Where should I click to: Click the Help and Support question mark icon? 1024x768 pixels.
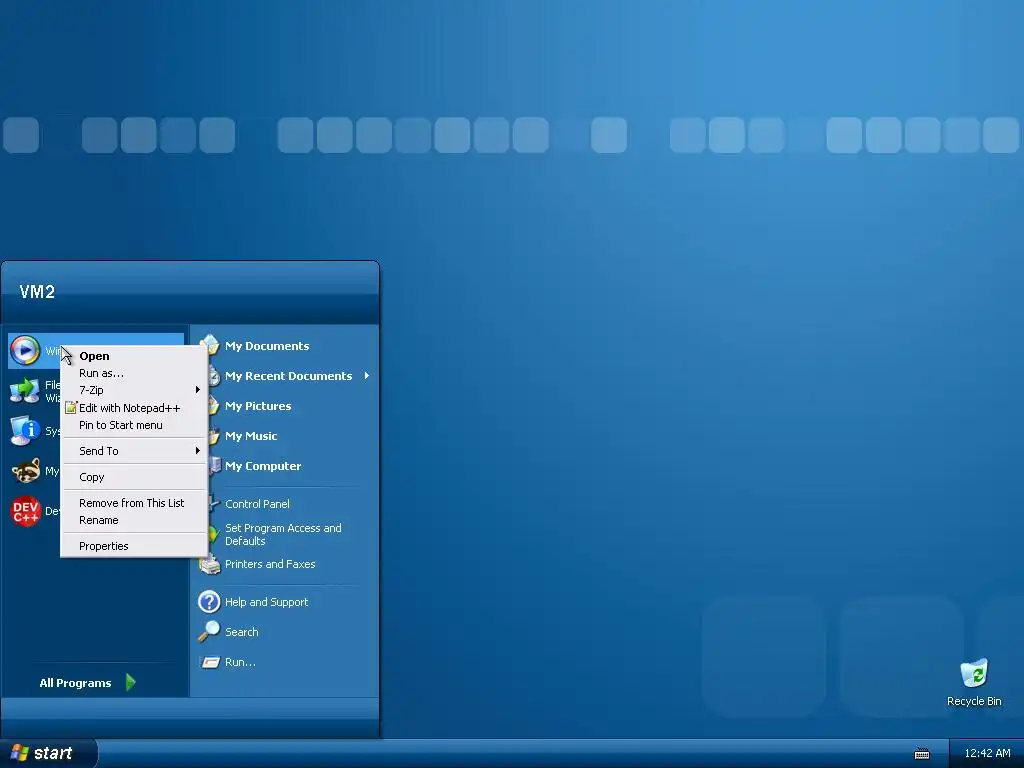[209, 601]
